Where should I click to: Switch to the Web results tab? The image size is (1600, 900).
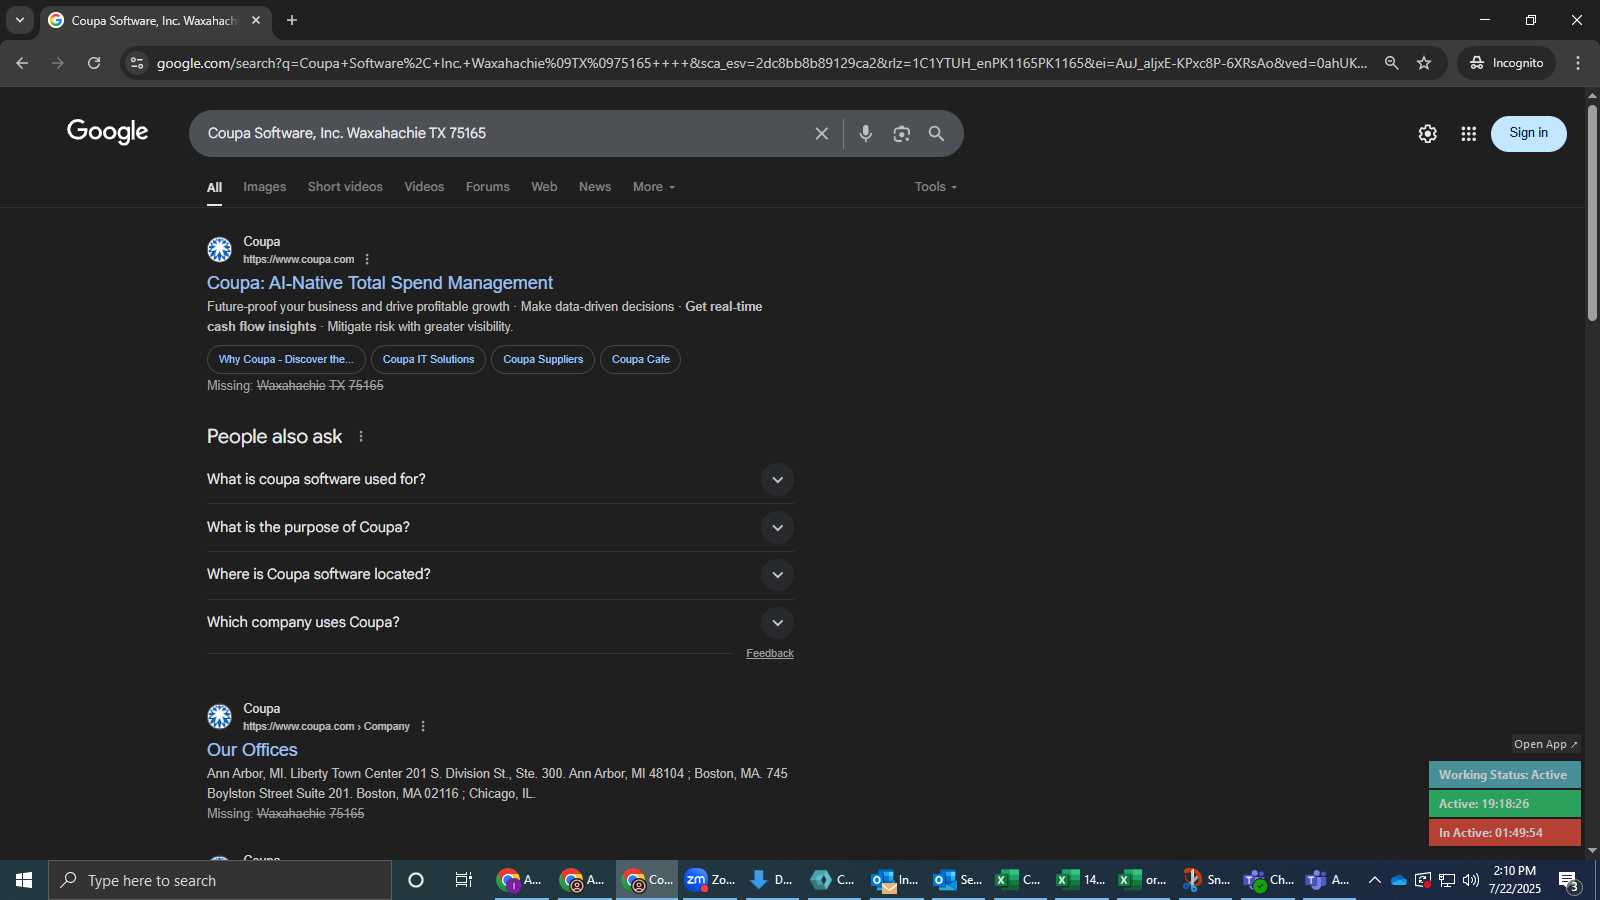[544, 187]
